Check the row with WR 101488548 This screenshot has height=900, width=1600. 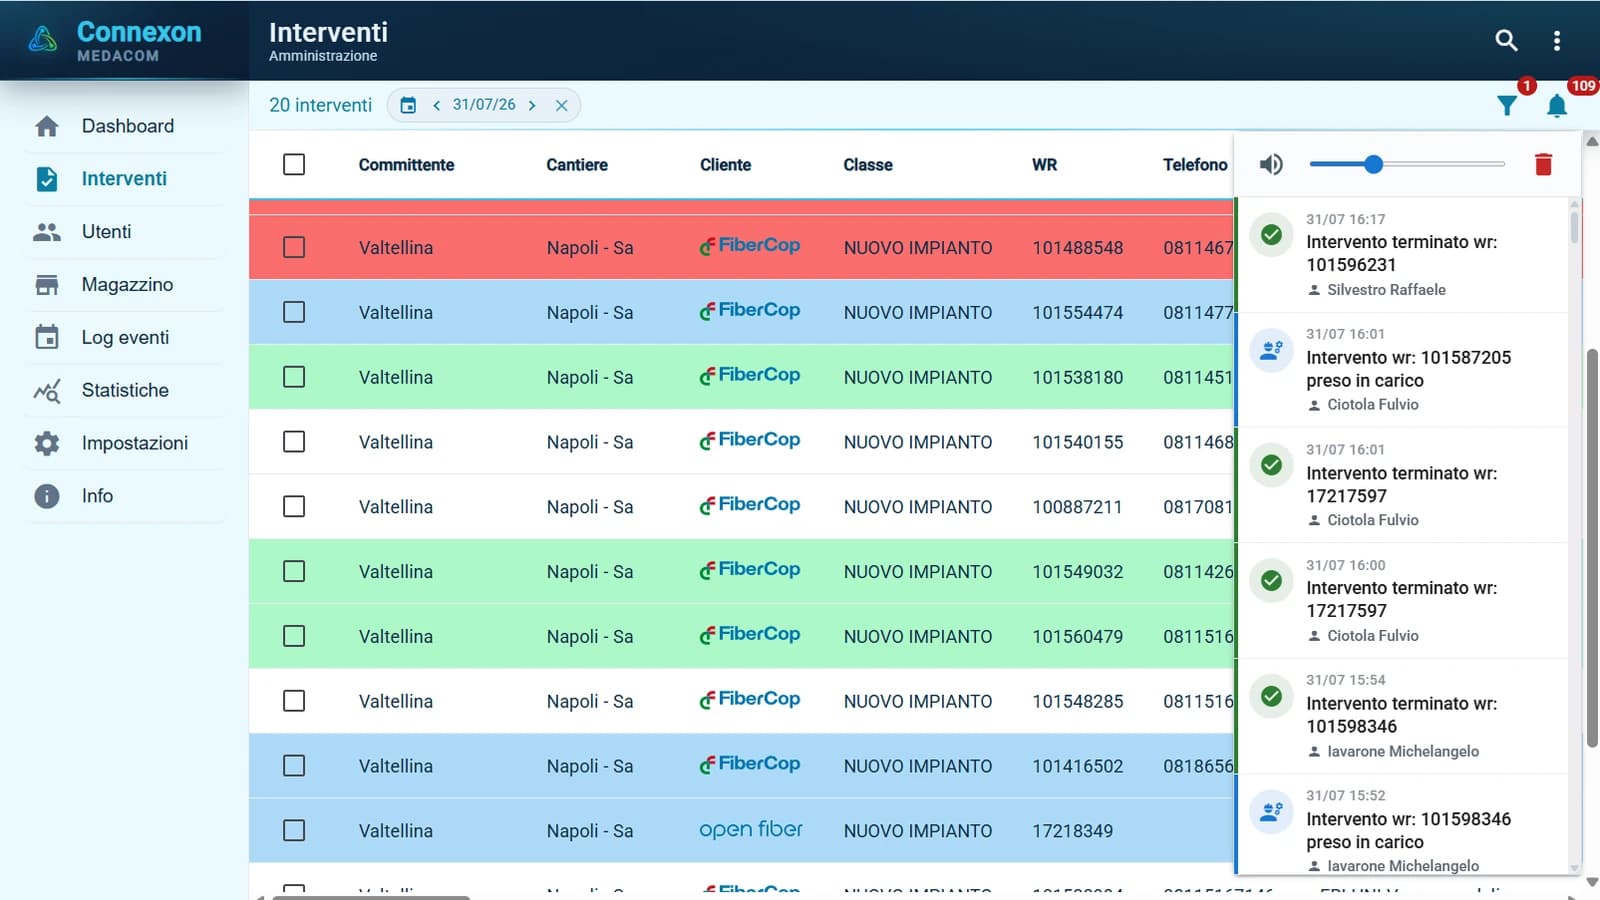tap(294, 247)
